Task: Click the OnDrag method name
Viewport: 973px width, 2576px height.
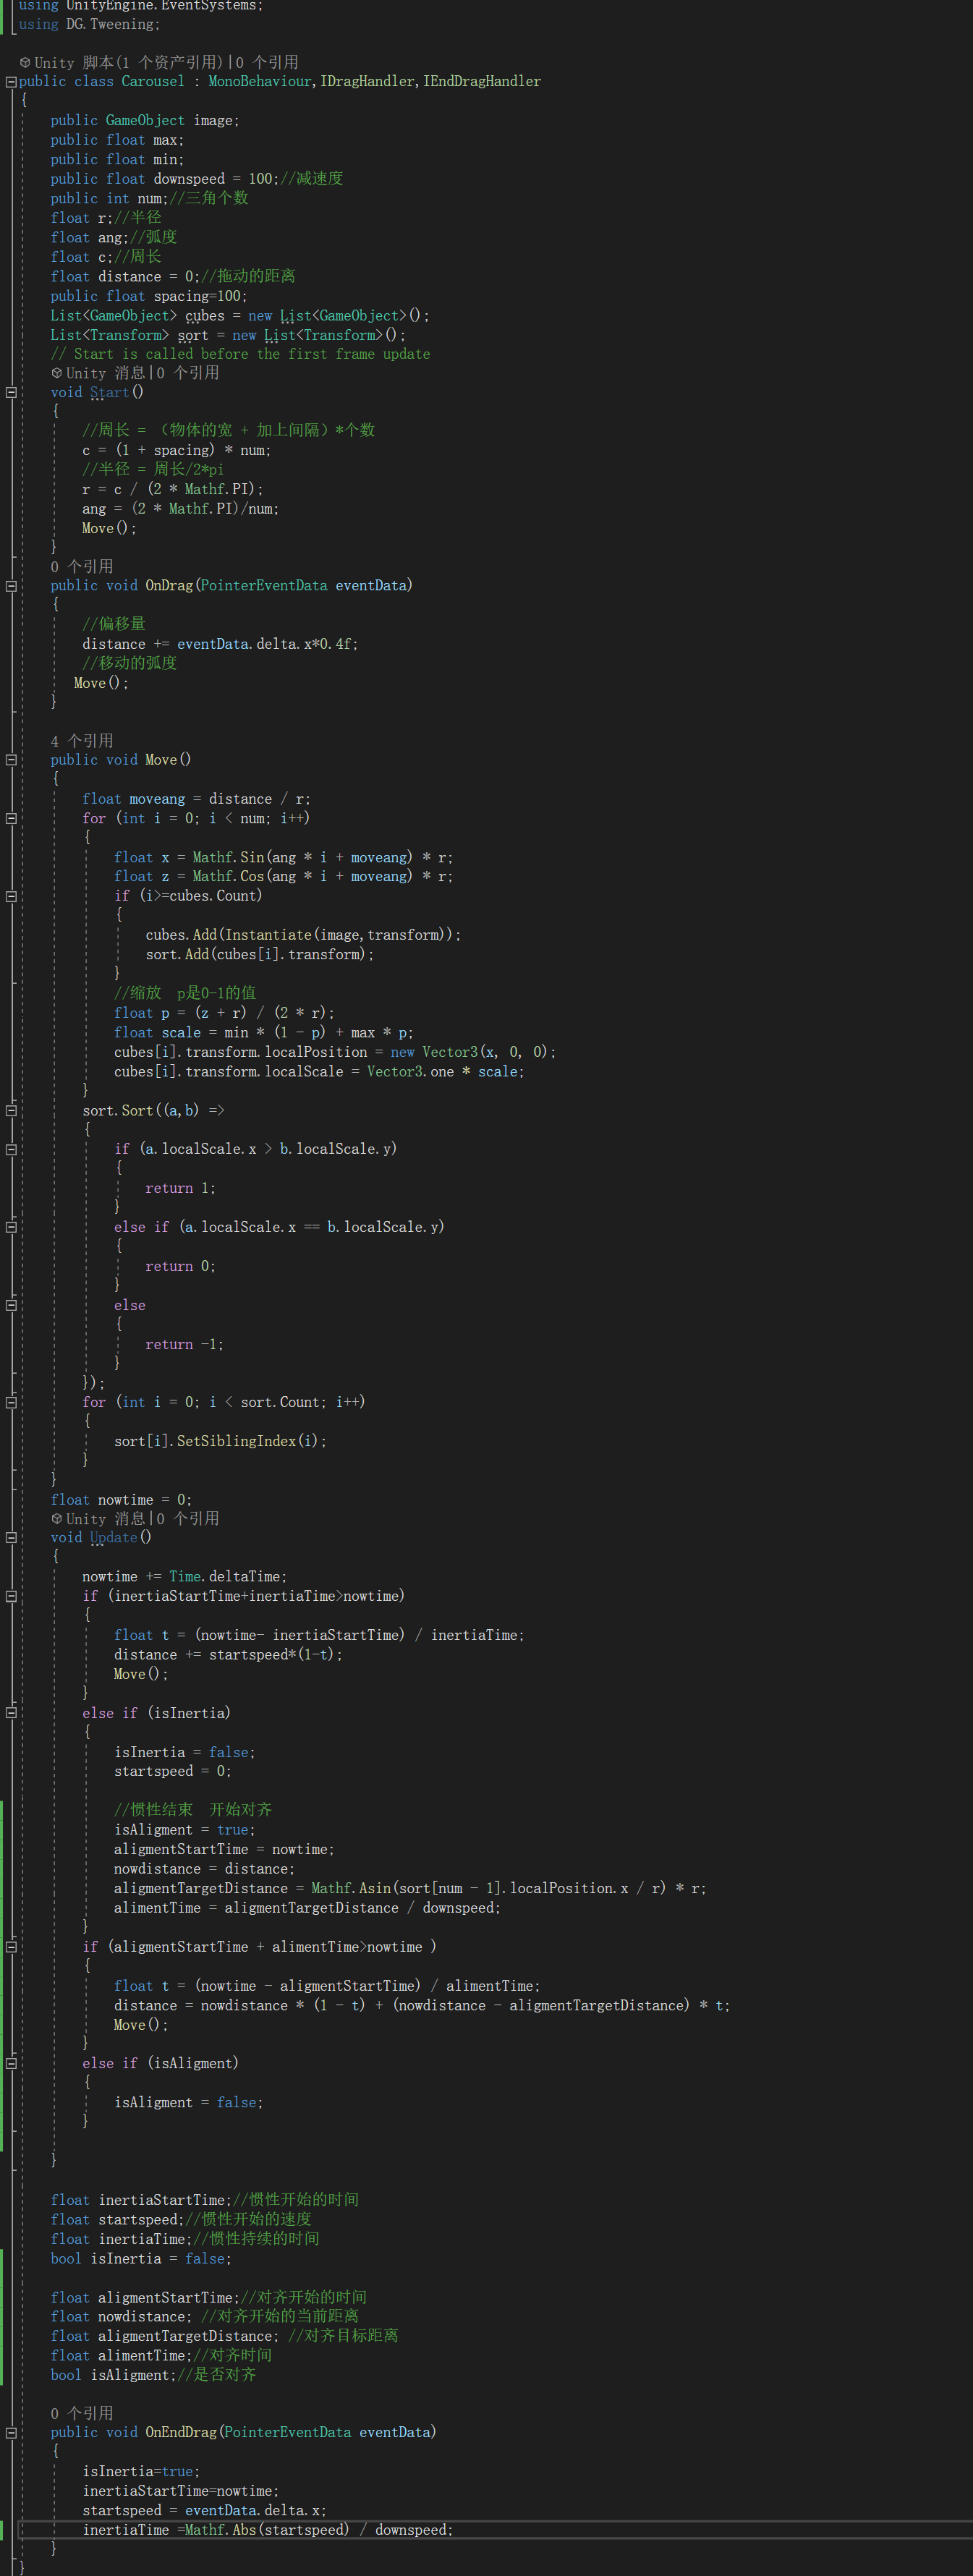Action: (x=169, y=586)
